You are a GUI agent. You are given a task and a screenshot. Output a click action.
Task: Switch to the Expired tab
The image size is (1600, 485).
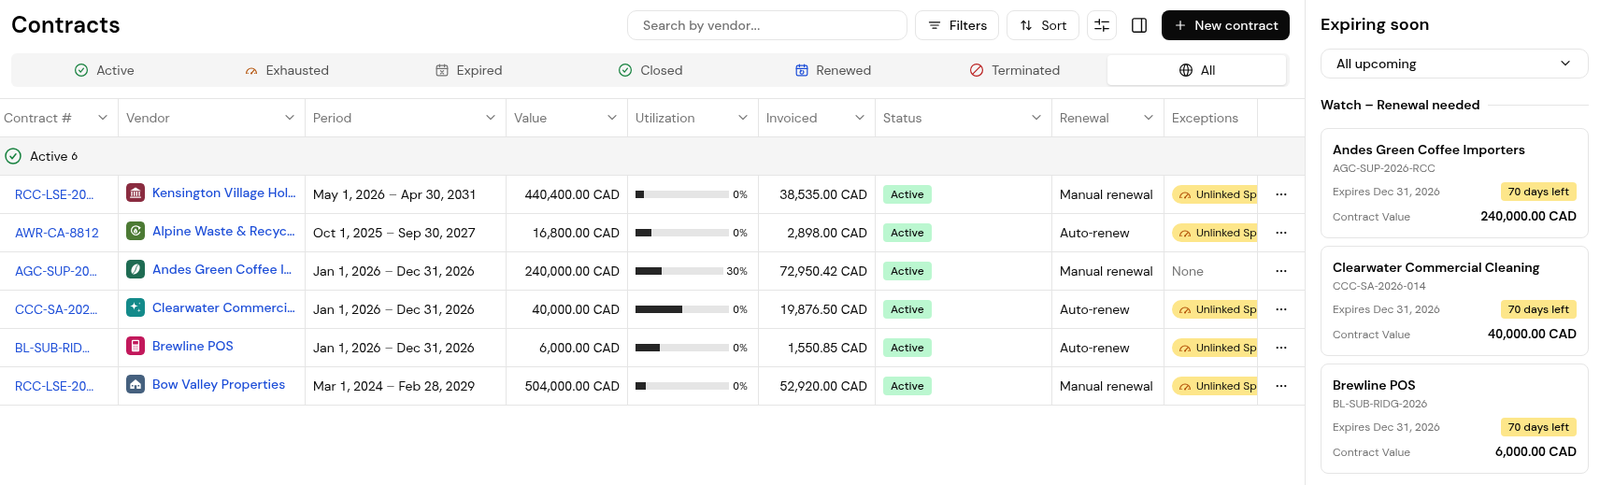point(469,70)
